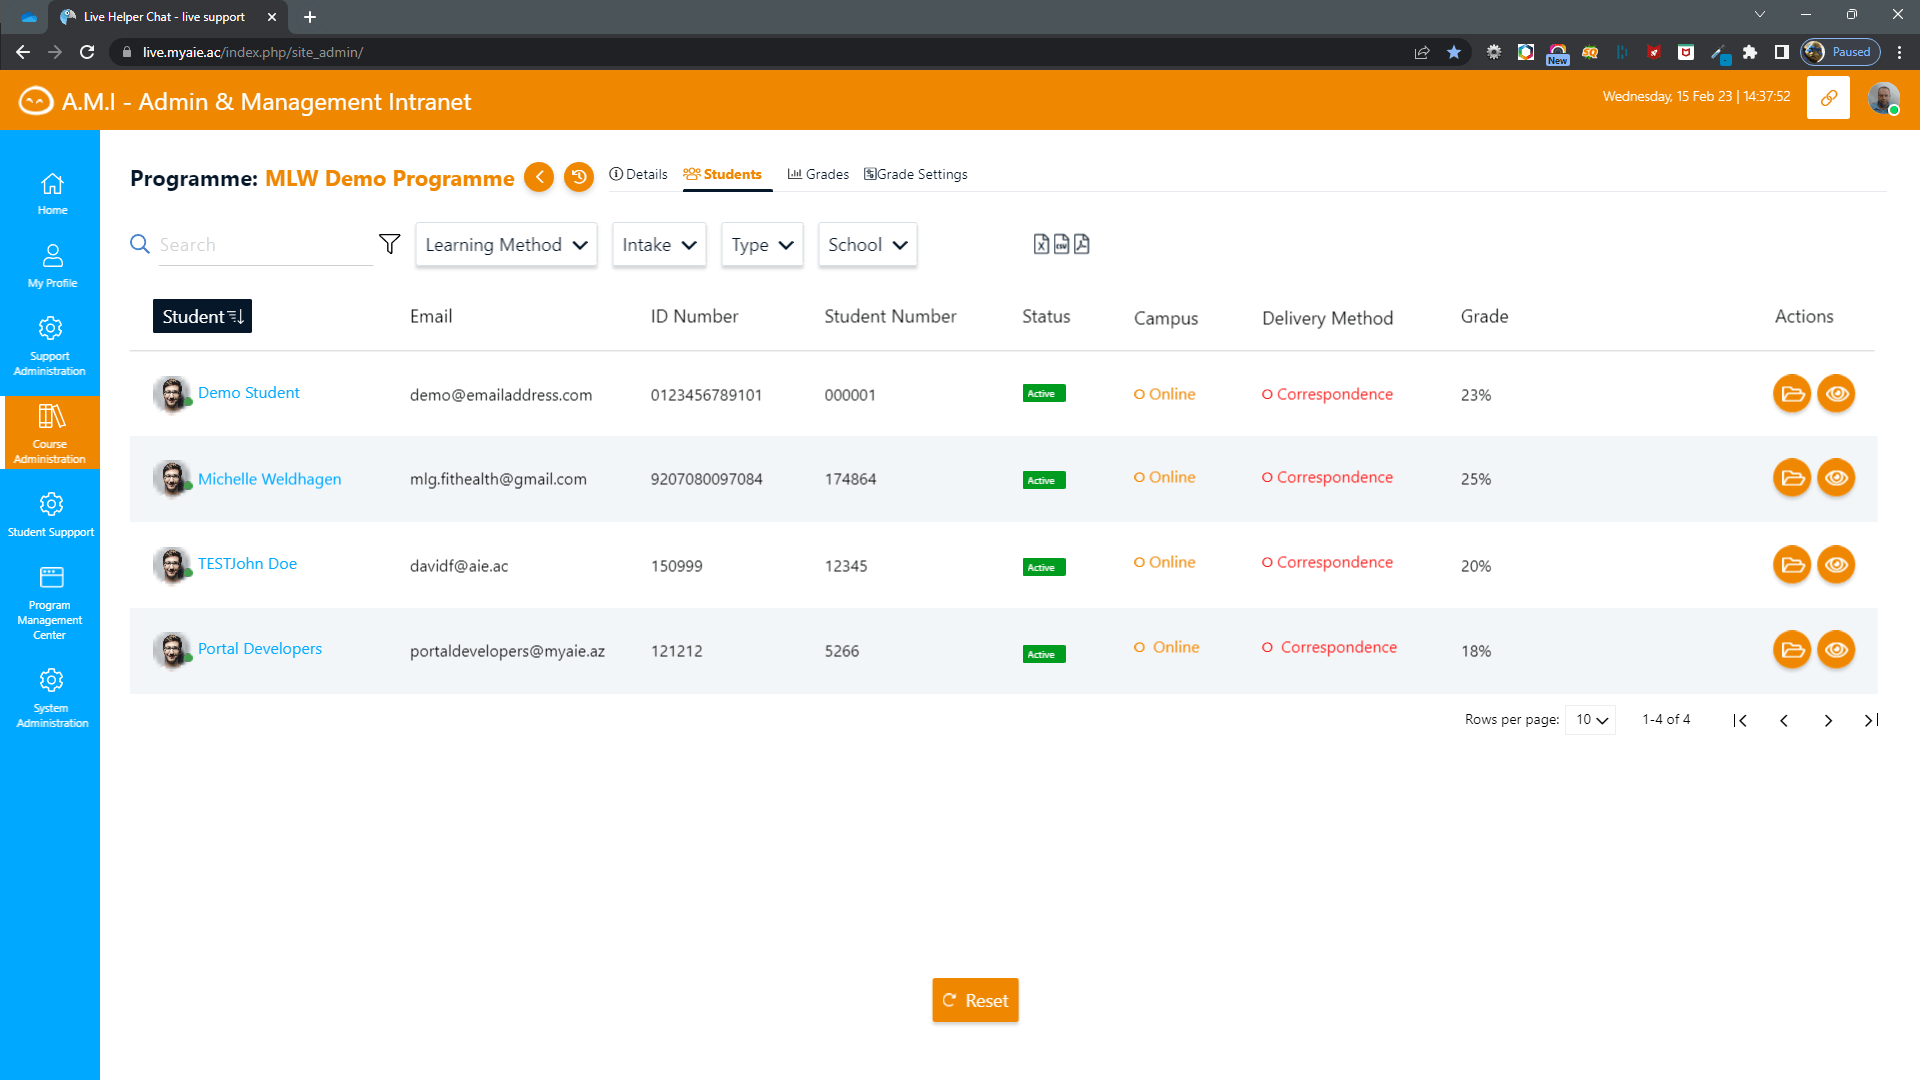Open the Michelle Weldhagen profile link
Screen dimensions: 1920x1080
pos(270,479)
